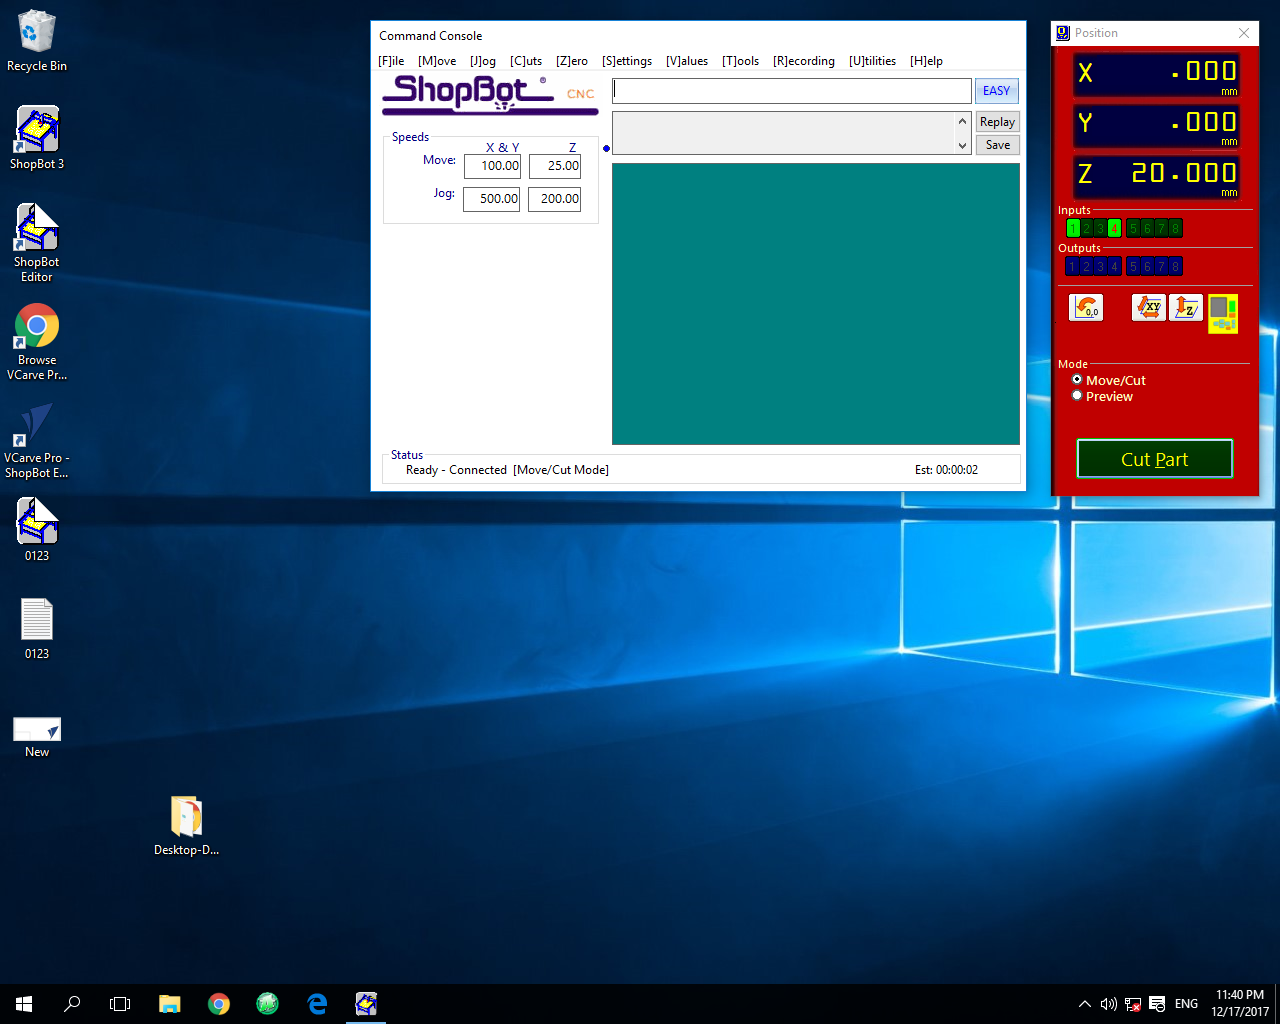Select the Preview mode radio button
The image size is (1280, 1024).
coord(1077,396)
